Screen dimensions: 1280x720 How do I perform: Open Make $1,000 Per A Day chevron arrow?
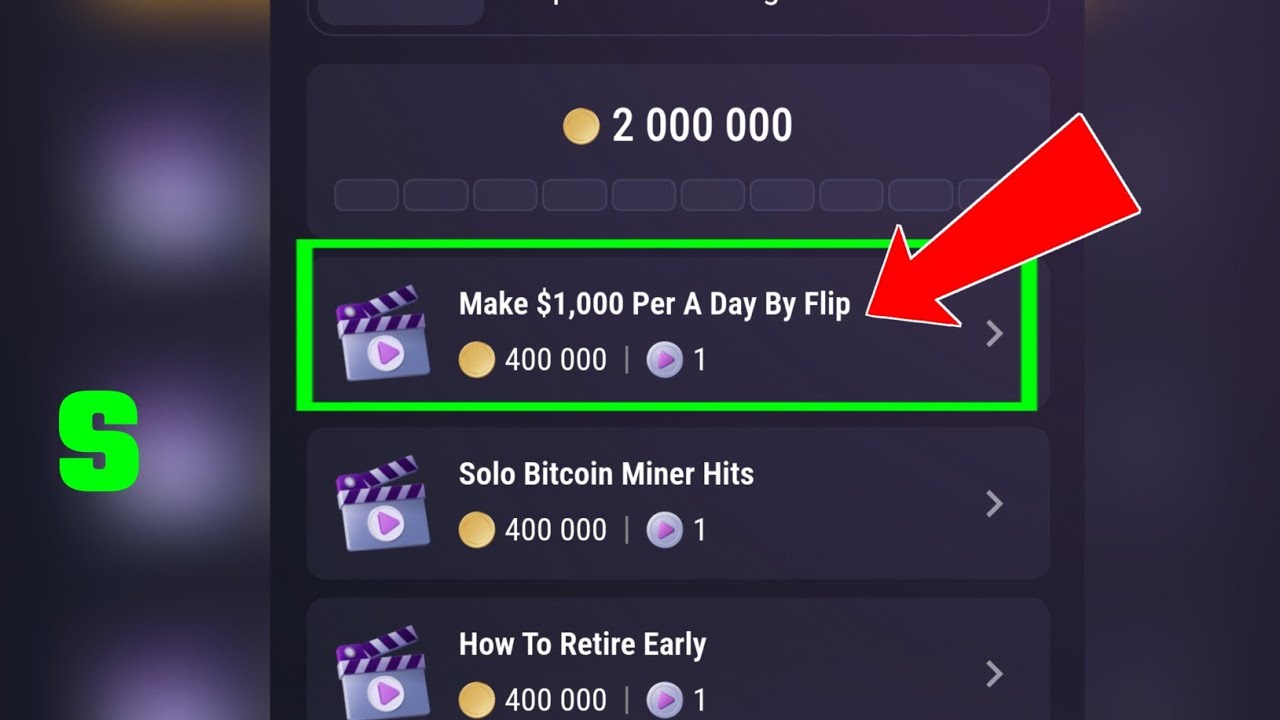[x=994, y=334]
